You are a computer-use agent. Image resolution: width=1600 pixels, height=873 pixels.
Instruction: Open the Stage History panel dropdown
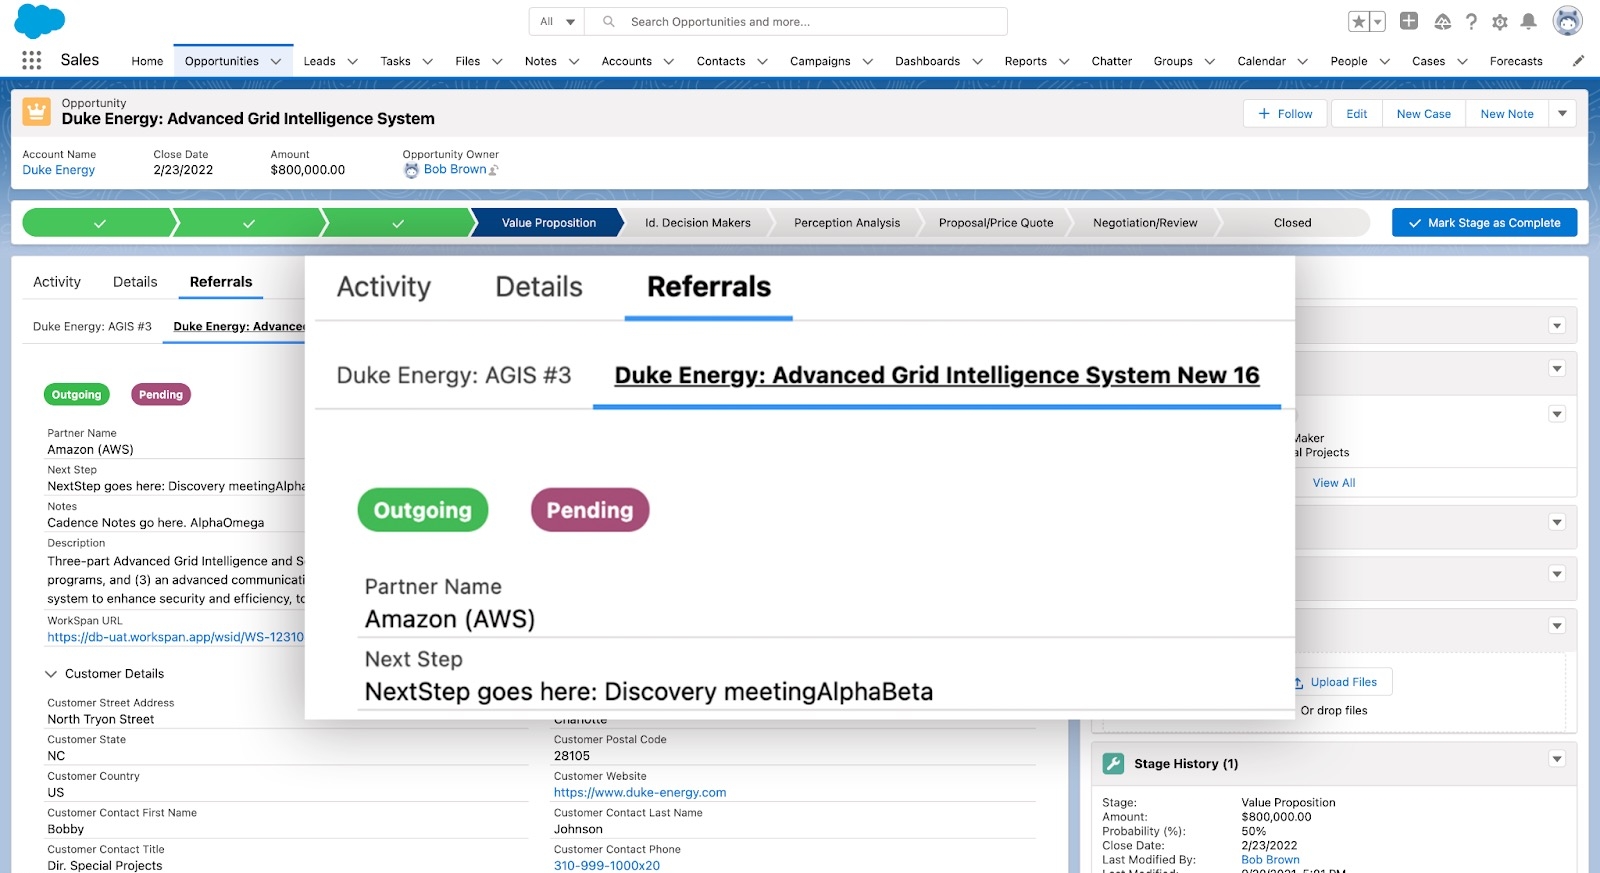tap(1556, 759)
